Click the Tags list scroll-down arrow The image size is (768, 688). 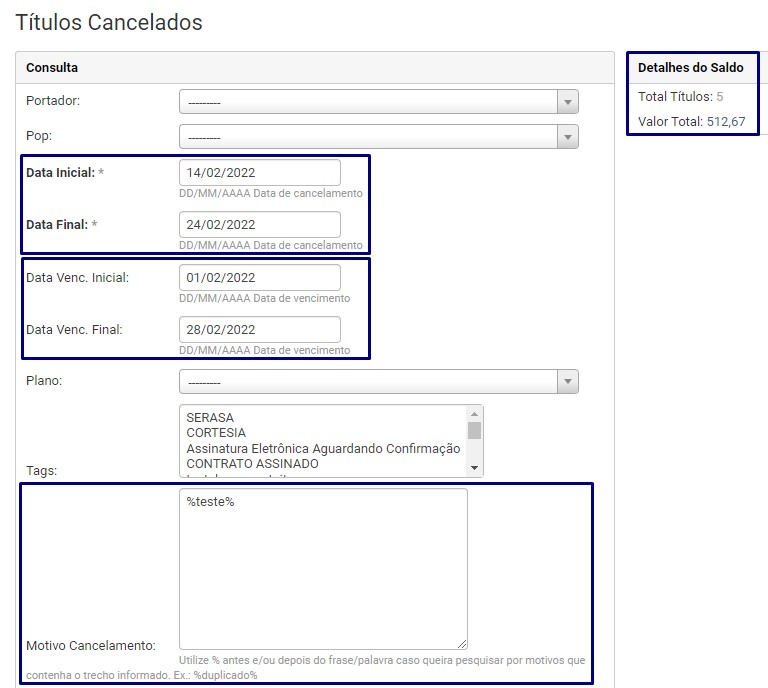tap(475, 469)
